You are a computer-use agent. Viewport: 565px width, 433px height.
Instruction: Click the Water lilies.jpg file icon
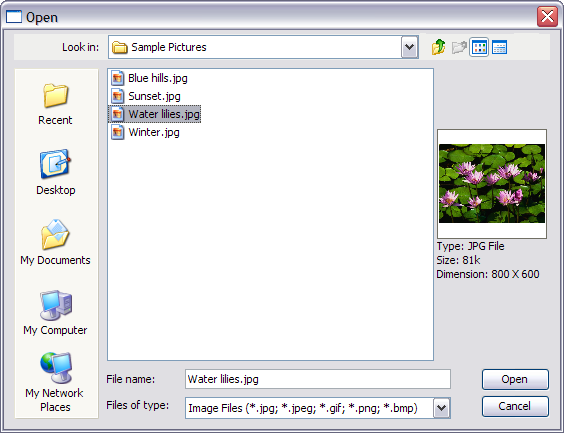pyautogui.click(x=117, y=114)
